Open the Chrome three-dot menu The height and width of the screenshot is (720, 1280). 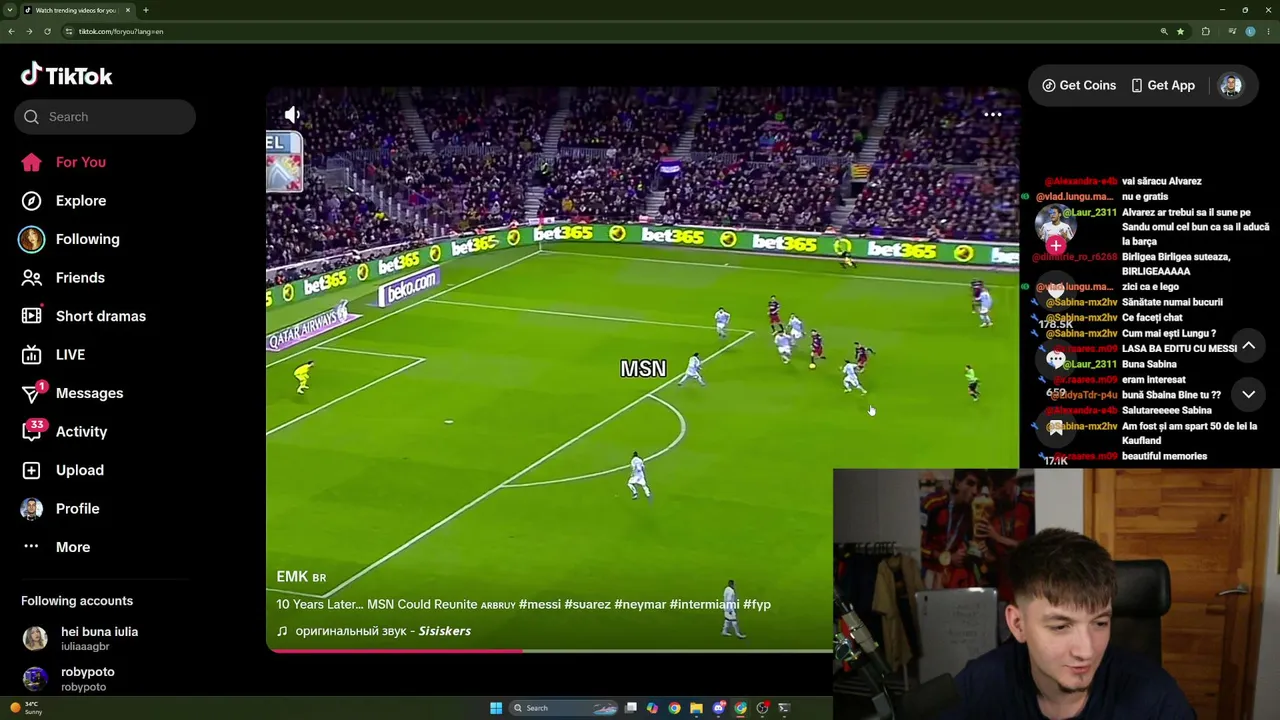pos(1268,31)
